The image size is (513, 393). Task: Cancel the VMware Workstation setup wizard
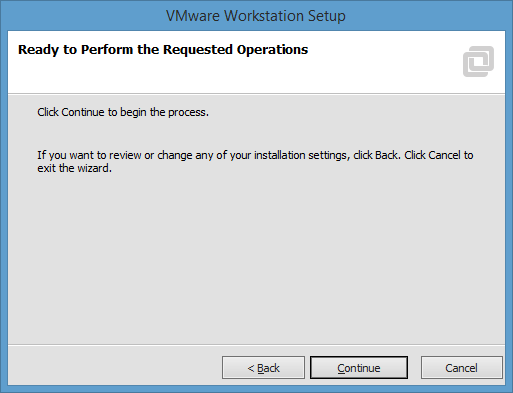461,368
